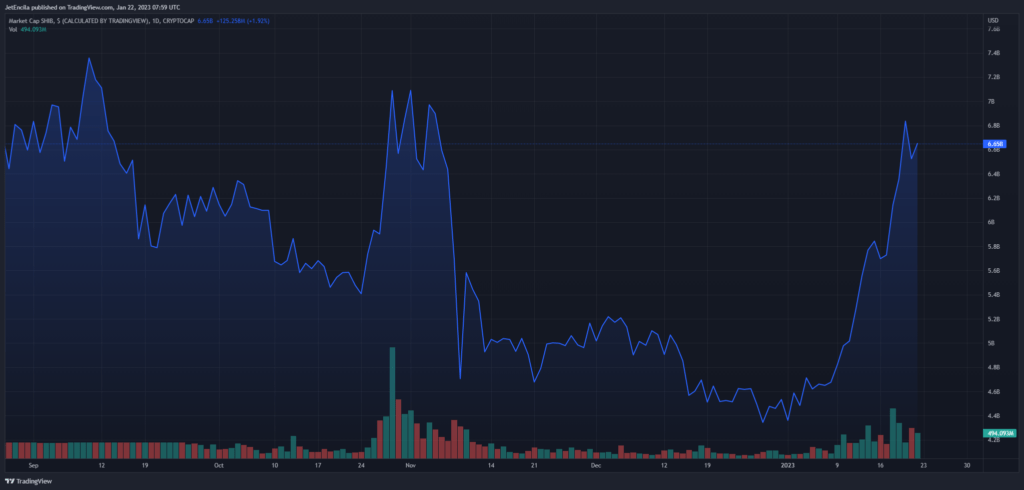The image size is (1024, 490).
Task: Click the TradingView logo icon
Action: (x=11, y=481)
